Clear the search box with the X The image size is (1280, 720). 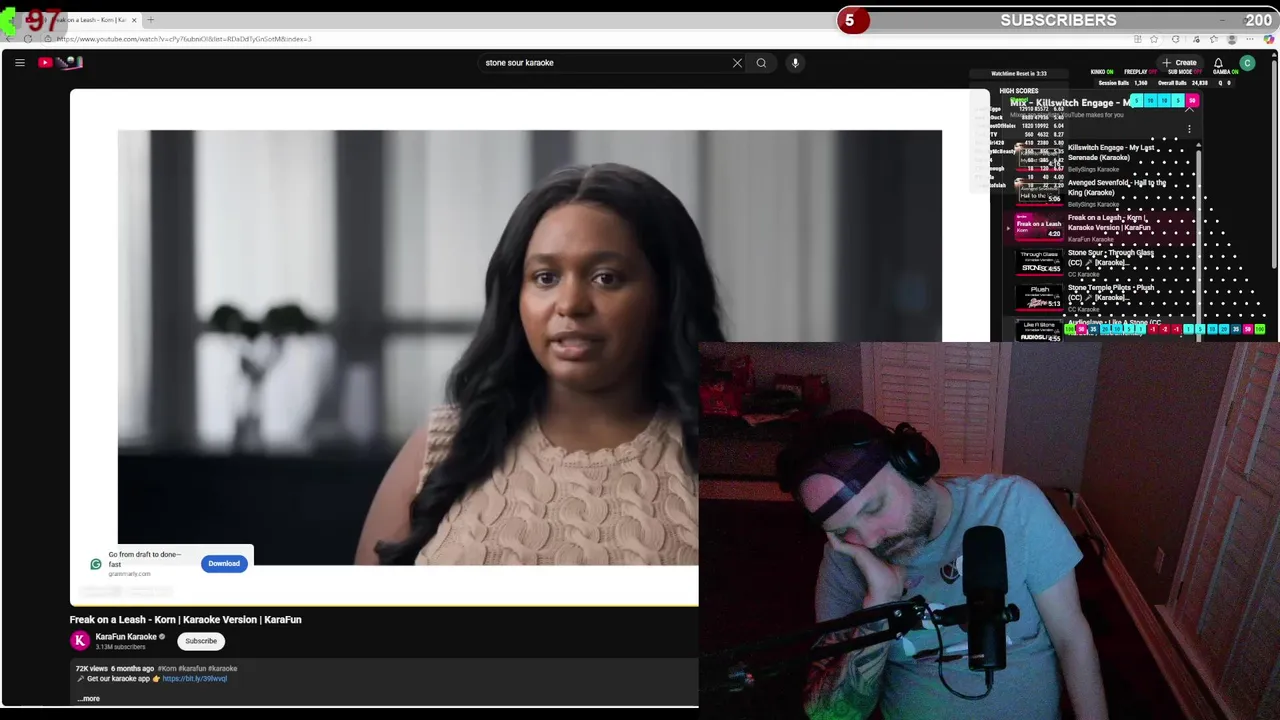737,63
